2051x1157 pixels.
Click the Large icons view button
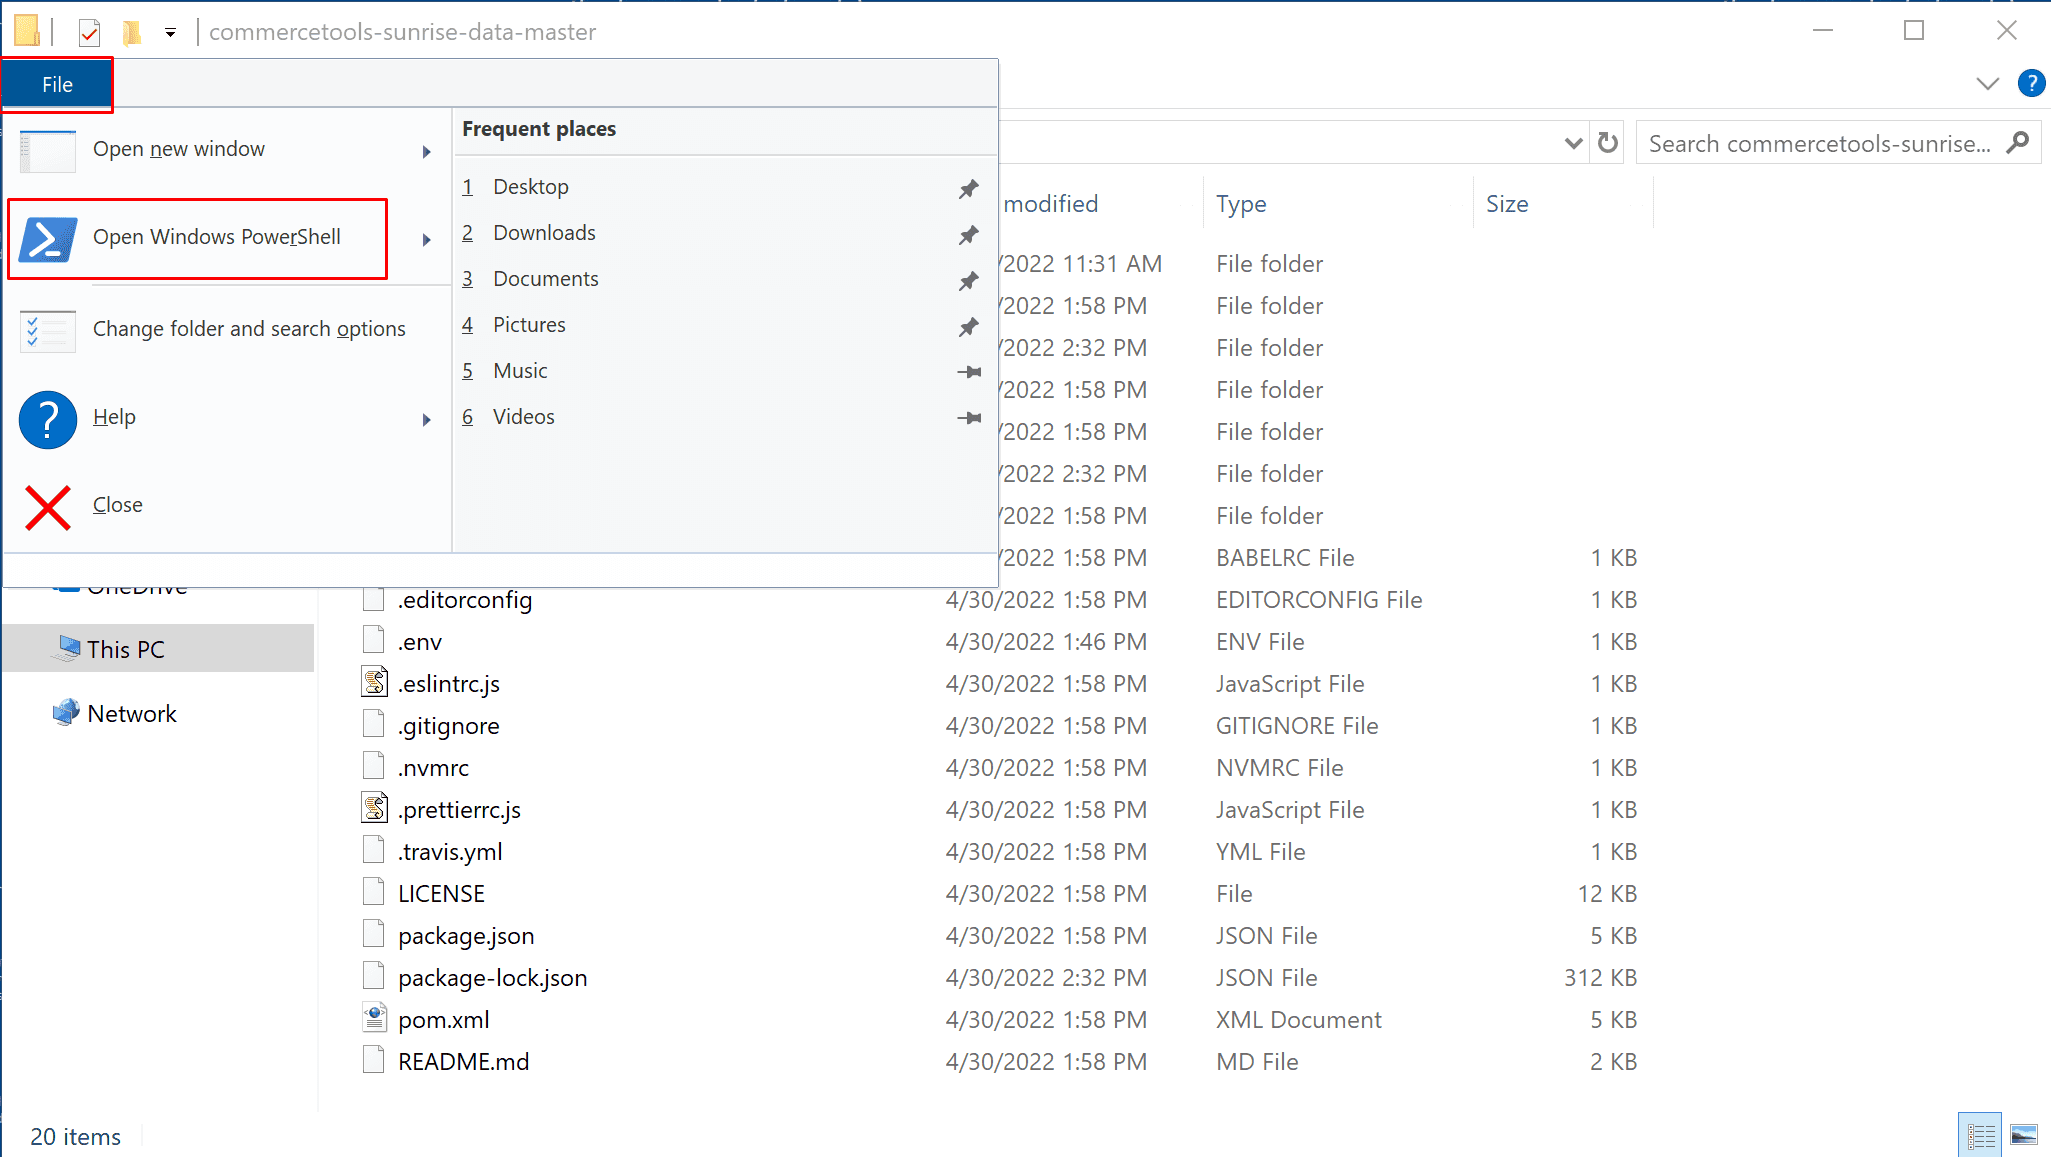tap(2023, 1135)
